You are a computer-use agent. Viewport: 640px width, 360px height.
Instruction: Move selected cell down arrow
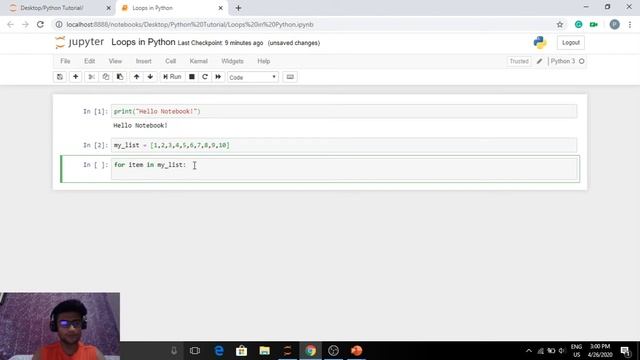(x=150, y=77)
